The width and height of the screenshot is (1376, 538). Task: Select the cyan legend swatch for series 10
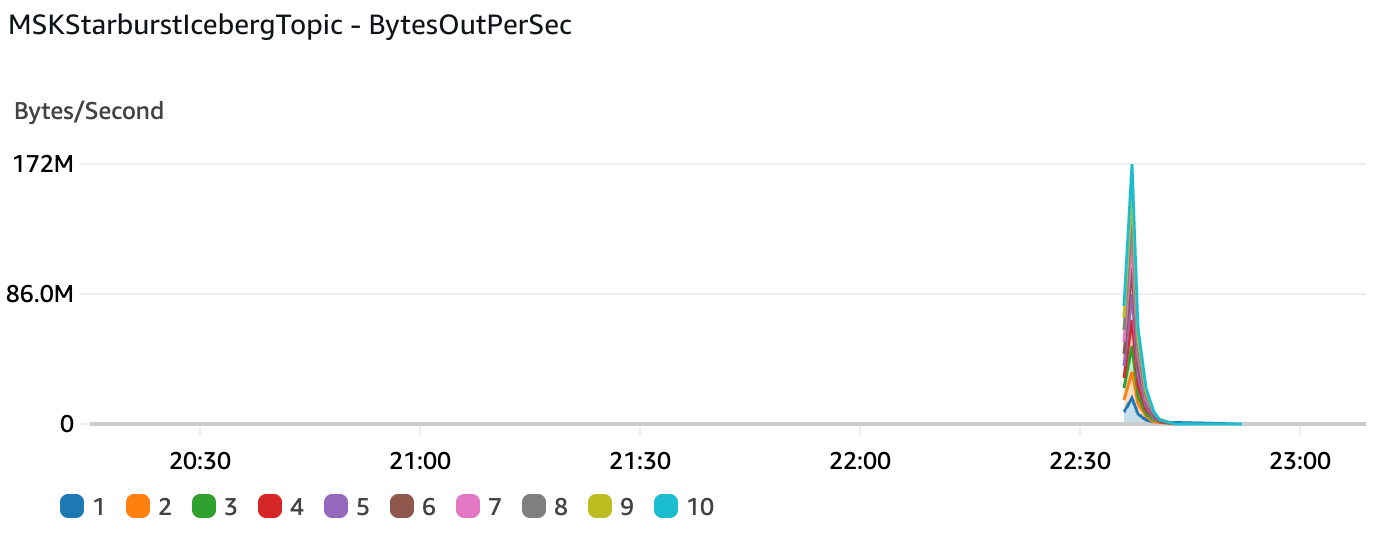666,507
